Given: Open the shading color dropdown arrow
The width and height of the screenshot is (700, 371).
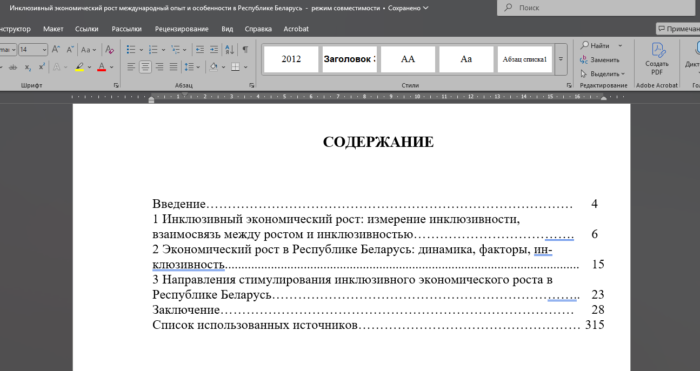Looking at the screenshot, I should pos(223,67).
